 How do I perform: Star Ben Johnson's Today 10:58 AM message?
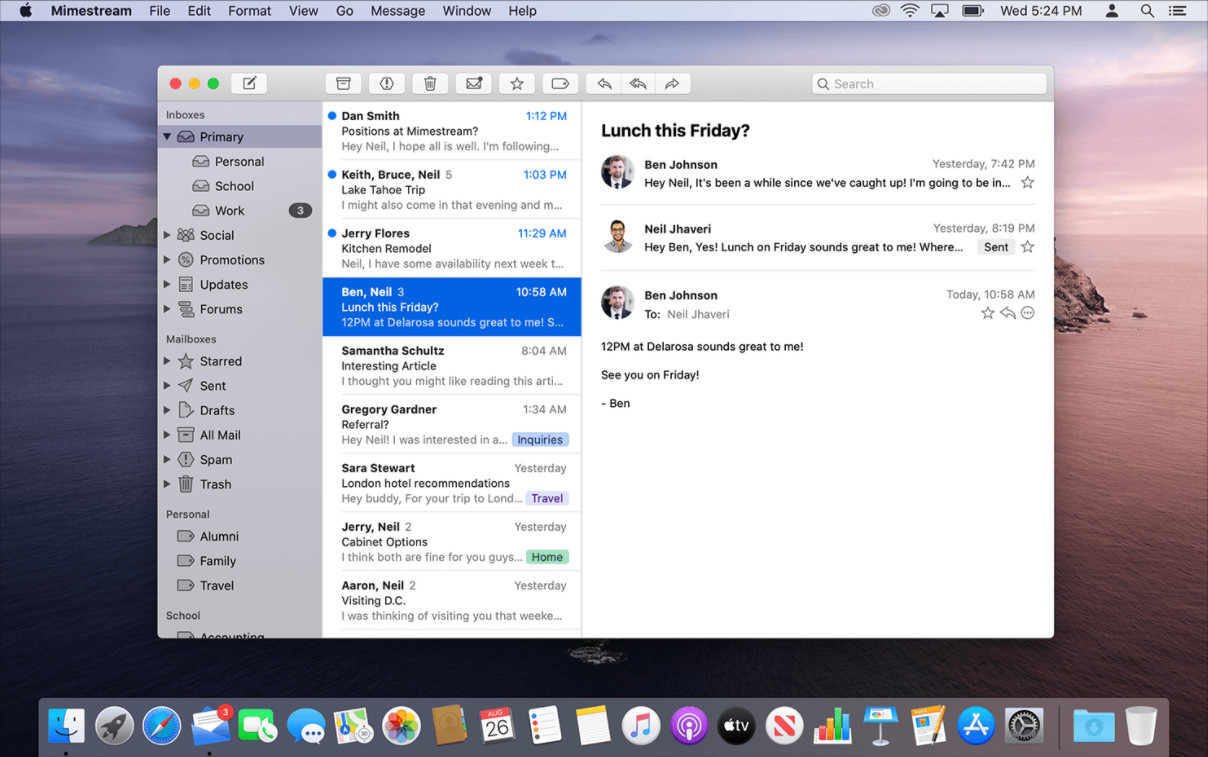pos(988,313)
